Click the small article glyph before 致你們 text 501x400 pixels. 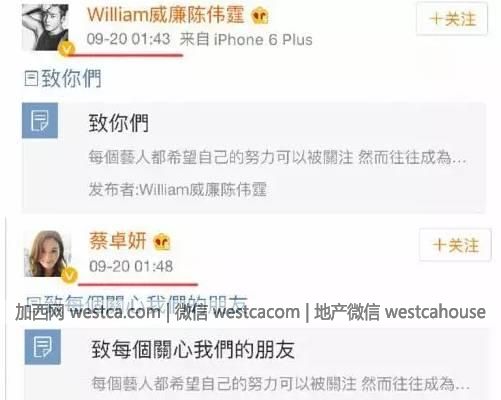31,79
